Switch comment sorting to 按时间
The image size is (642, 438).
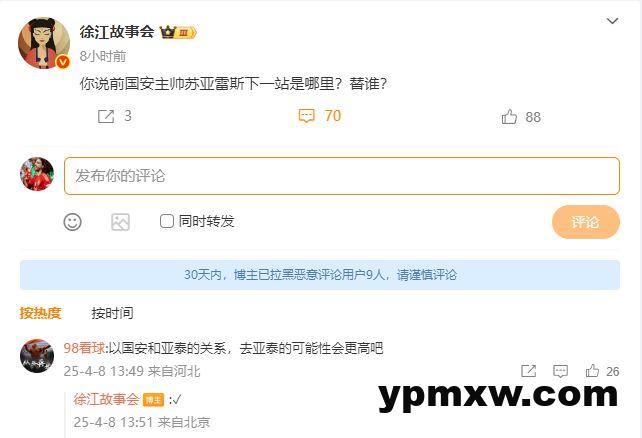112,313
